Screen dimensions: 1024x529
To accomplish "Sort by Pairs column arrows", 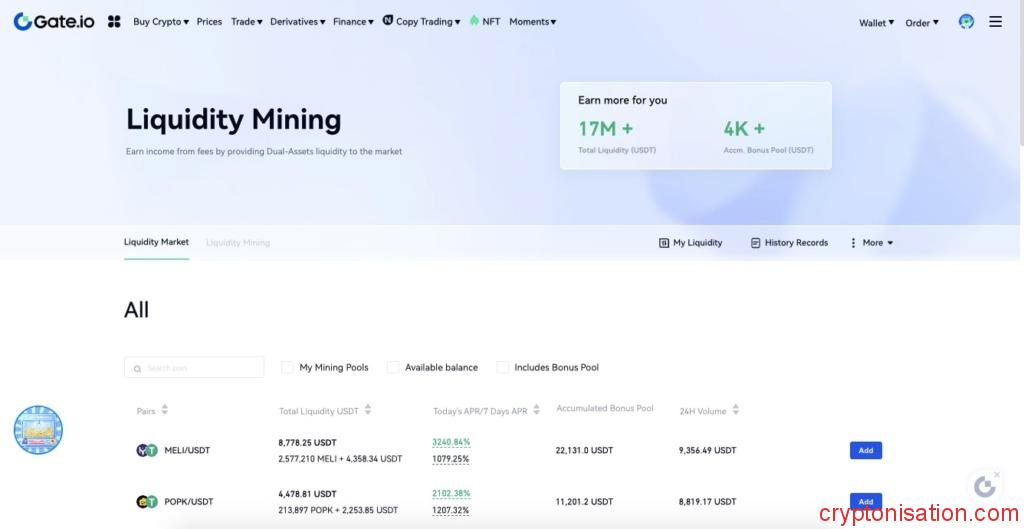I will [165, 409].
